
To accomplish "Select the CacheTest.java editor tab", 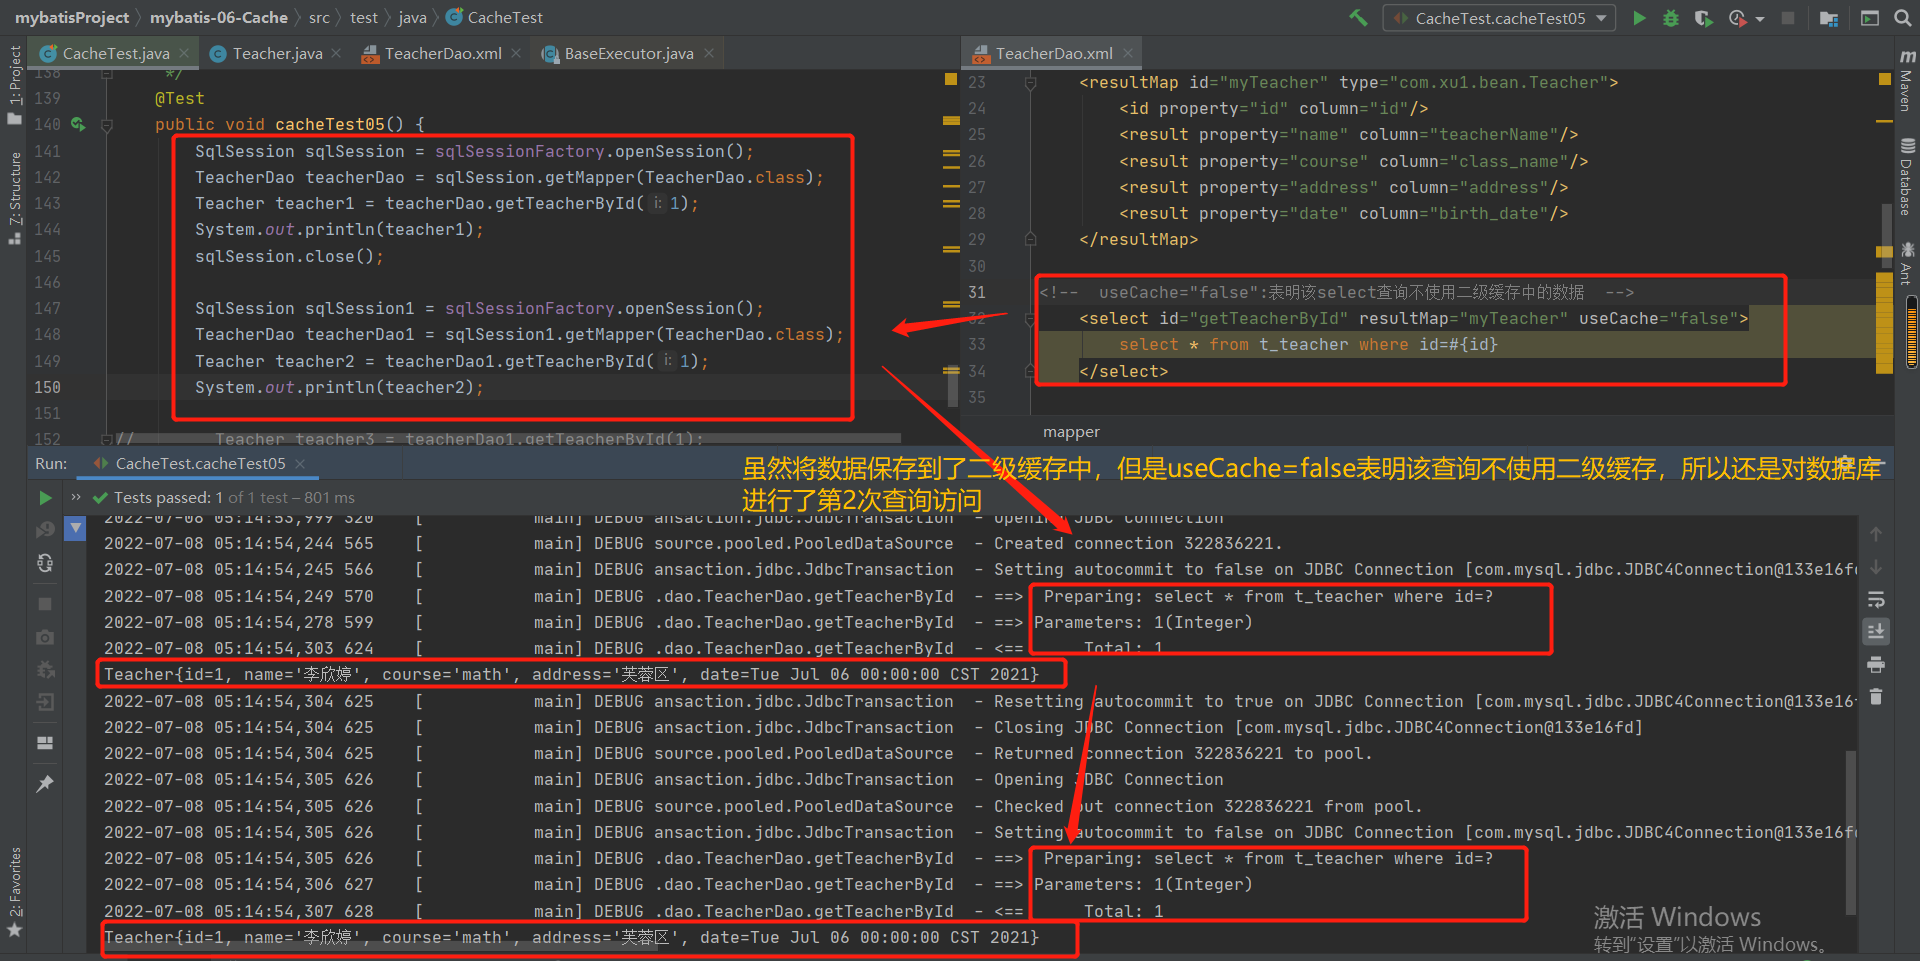I will (x=115, y=53).
